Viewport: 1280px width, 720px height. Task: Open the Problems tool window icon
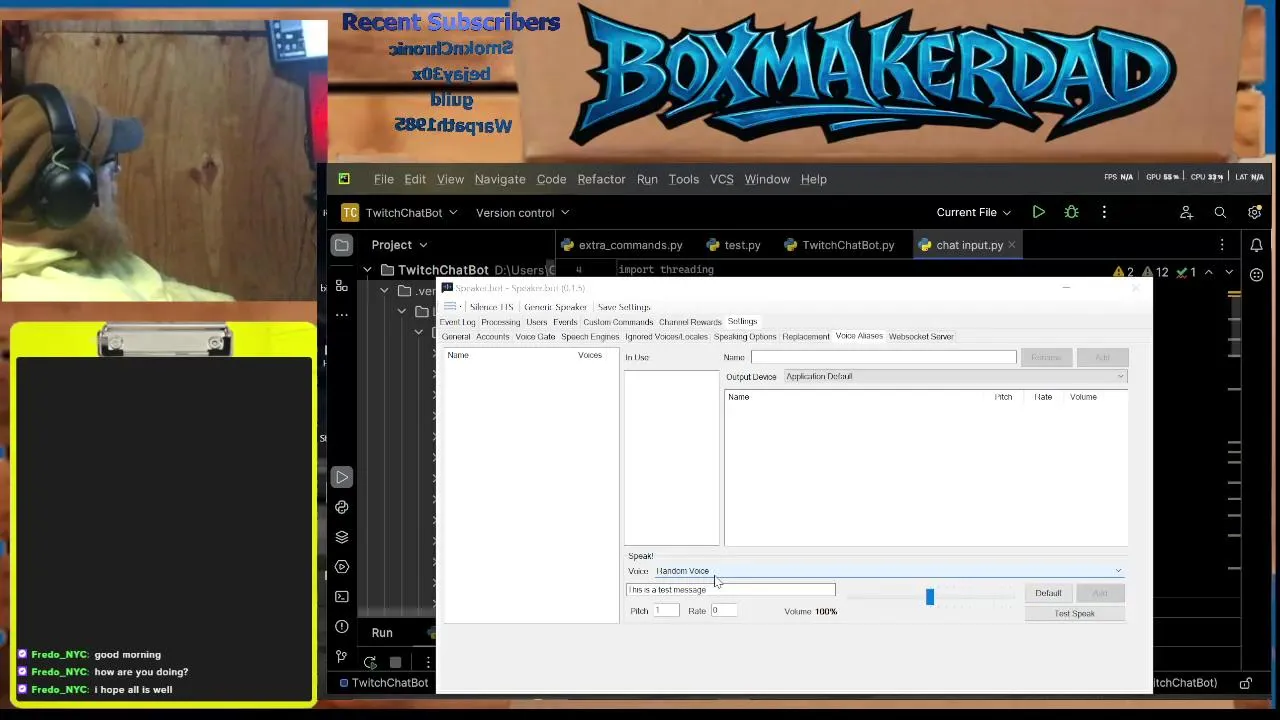pos(342,627)
